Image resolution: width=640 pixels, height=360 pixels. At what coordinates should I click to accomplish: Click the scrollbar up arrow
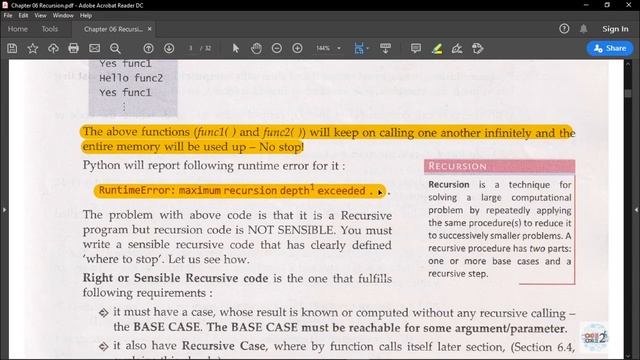(628, 64)
